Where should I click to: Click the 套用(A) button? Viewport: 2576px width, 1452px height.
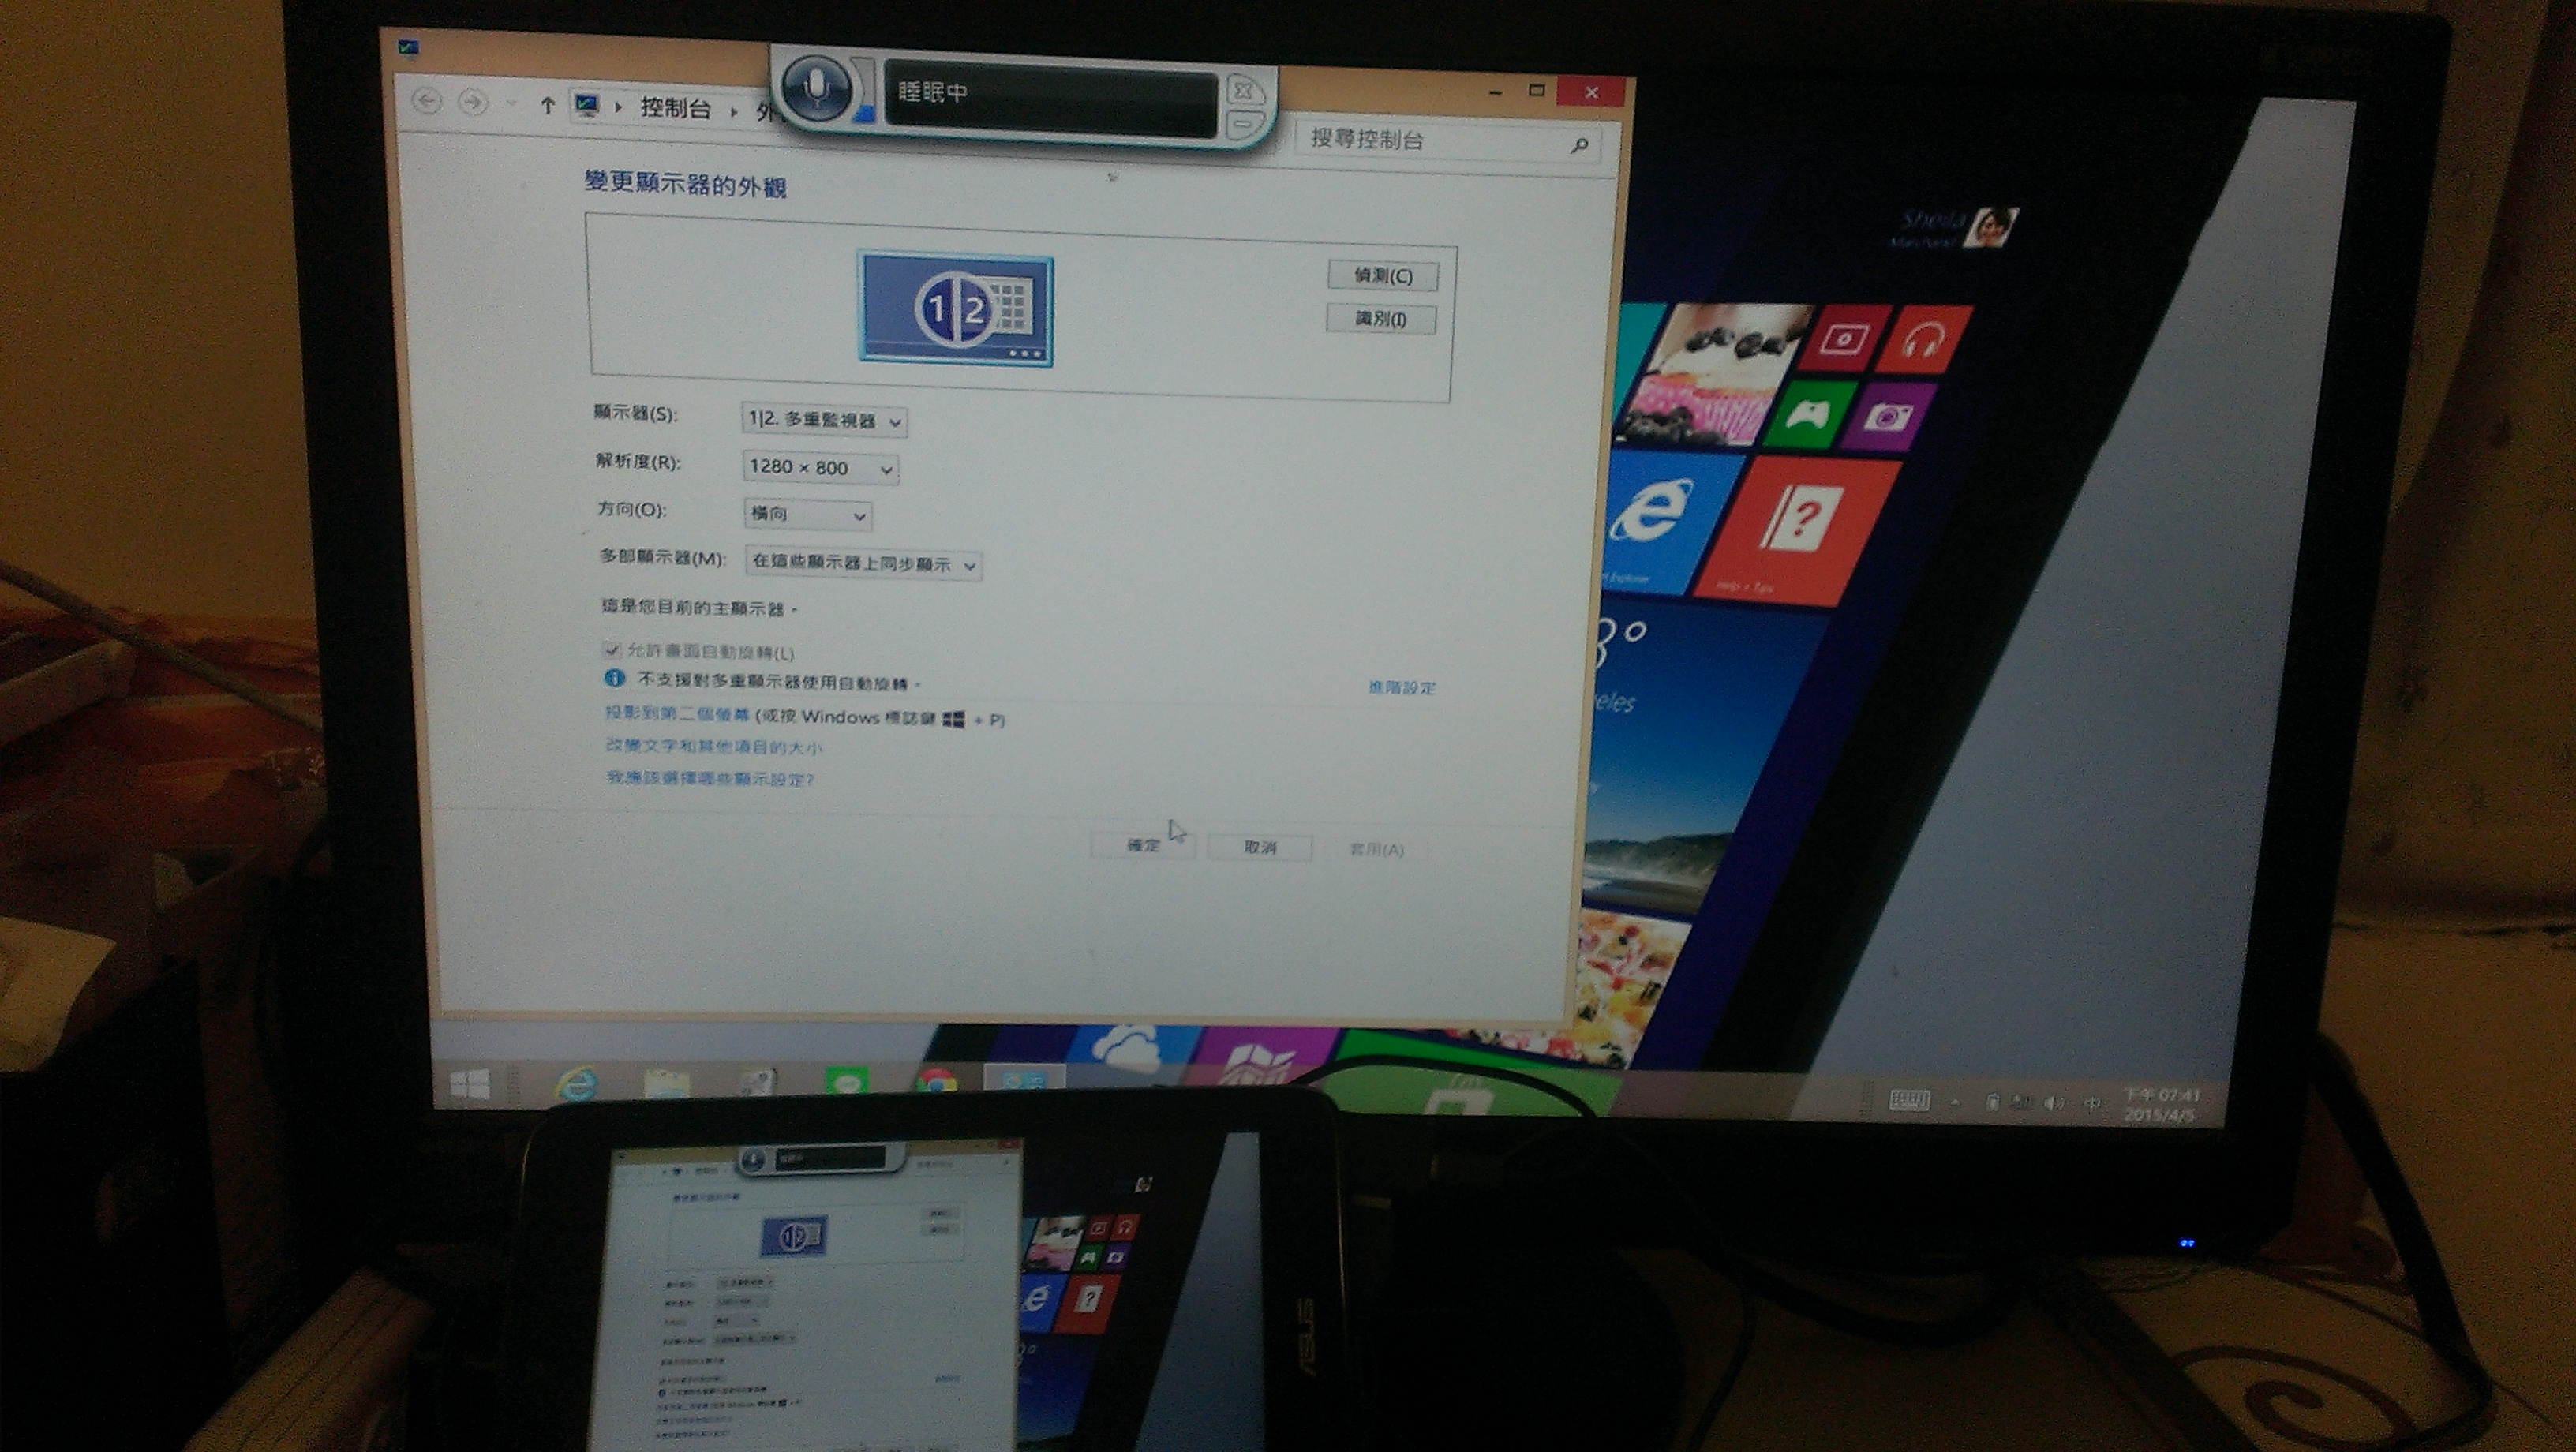[x=1376, y=849]
